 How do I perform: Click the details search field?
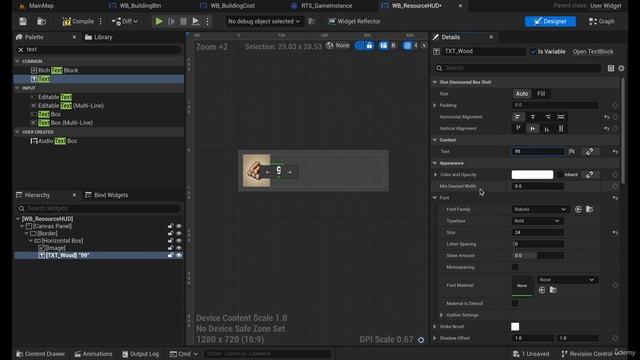(518, 68)
